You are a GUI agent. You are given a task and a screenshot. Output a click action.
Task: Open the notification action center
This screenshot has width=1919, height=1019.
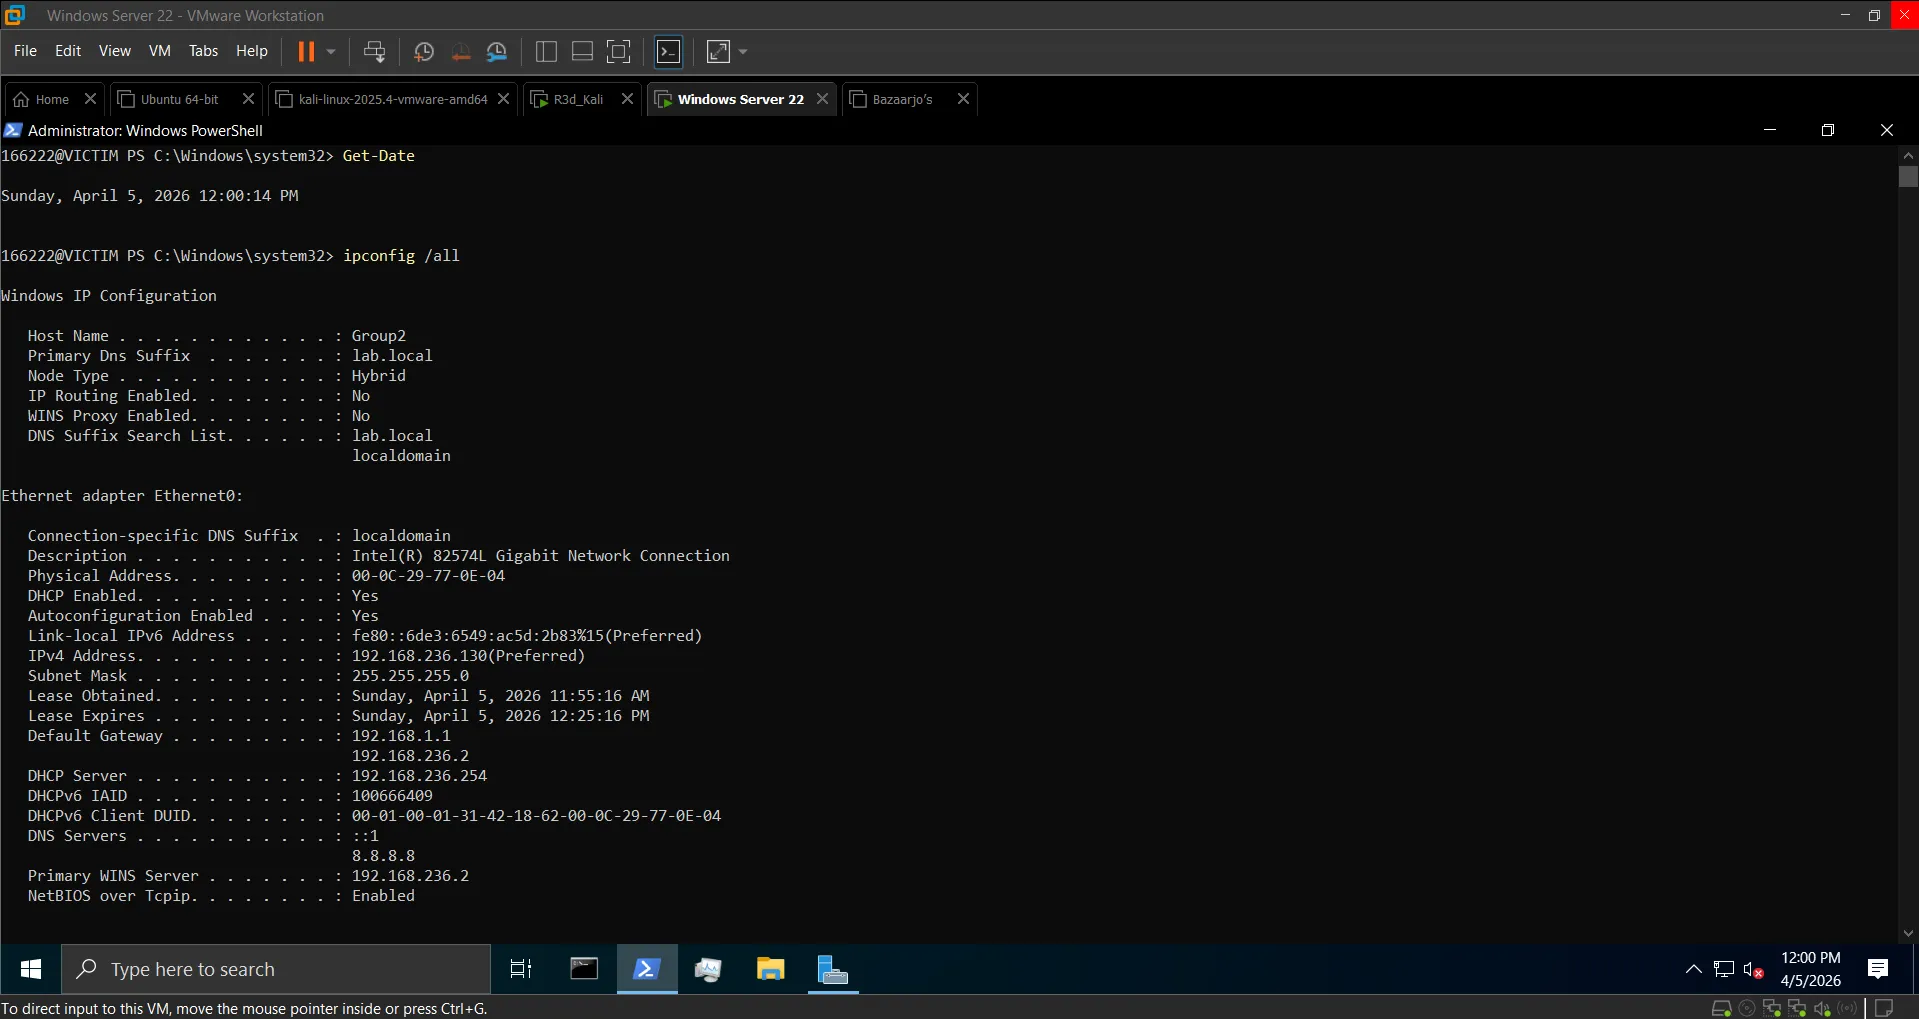click(1878, 969)
